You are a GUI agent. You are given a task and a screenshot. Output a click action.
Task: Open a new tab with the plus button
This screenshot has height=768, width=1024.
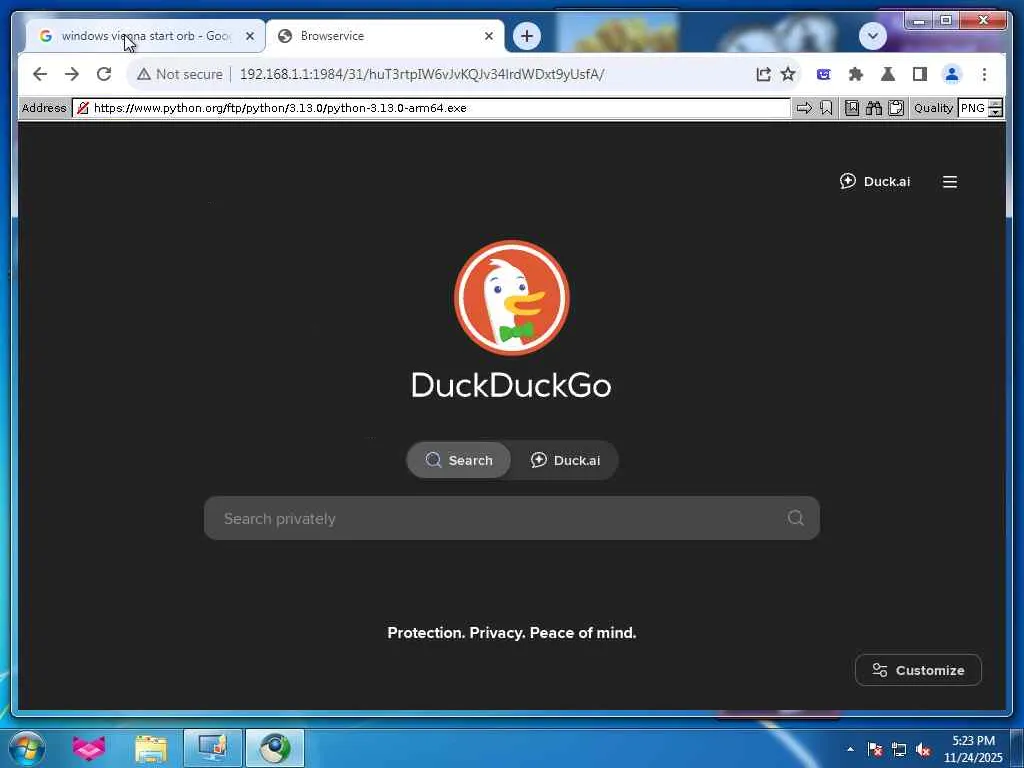pos(527,36)
